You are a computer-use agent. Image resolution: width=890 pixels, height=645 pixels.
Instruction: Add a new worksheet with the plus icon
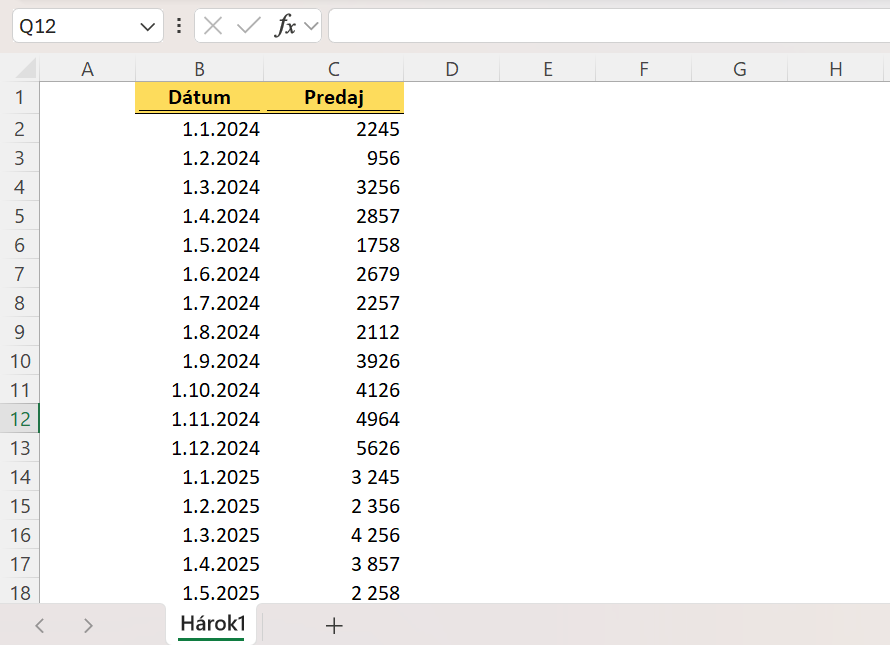pos(334,625)
